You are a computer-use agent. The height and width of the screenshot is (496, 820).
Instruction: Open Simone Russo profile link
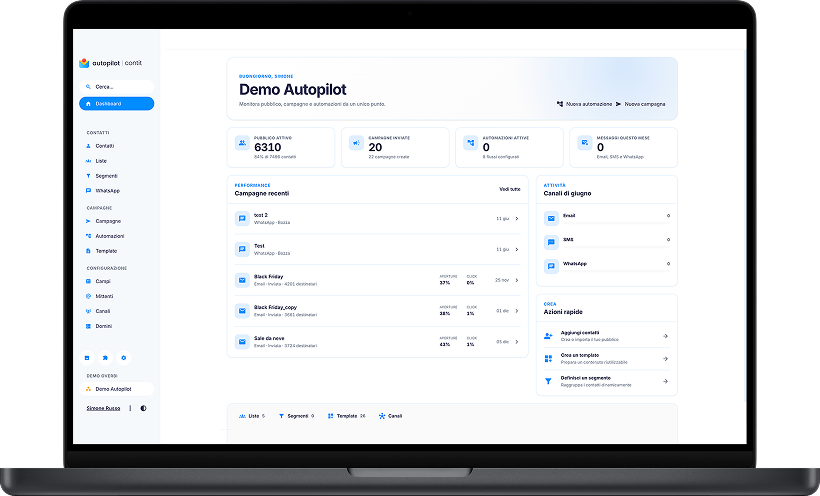[x=103, y=408]
